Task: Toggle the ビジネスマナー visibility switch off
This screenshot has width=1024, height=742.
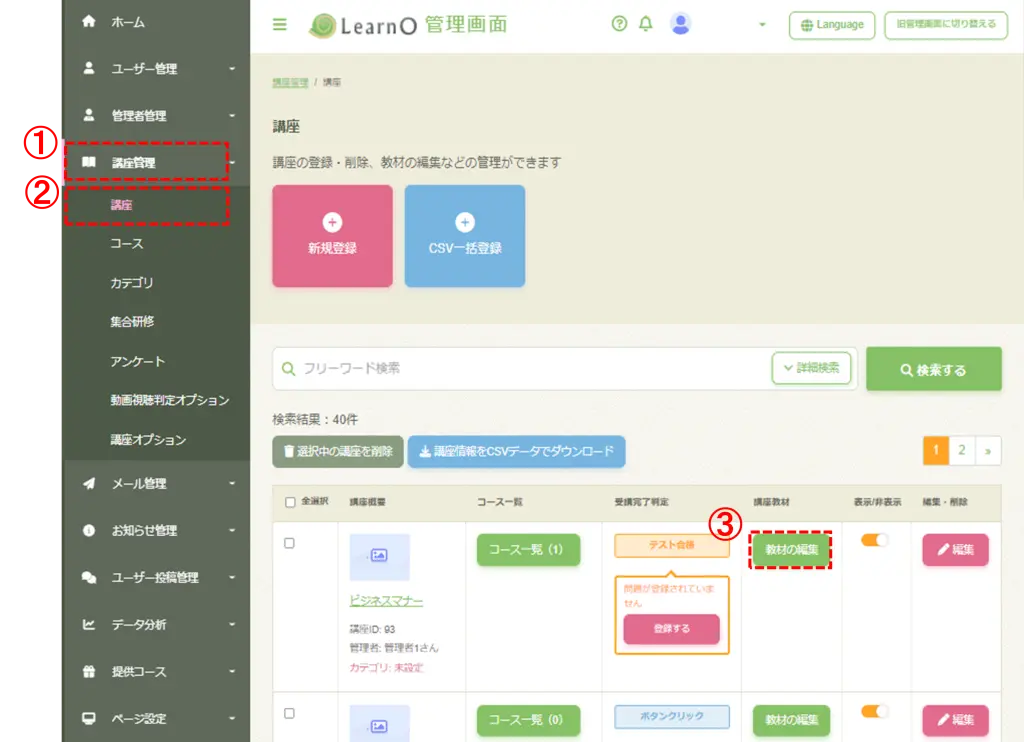Action: (874, 540)
